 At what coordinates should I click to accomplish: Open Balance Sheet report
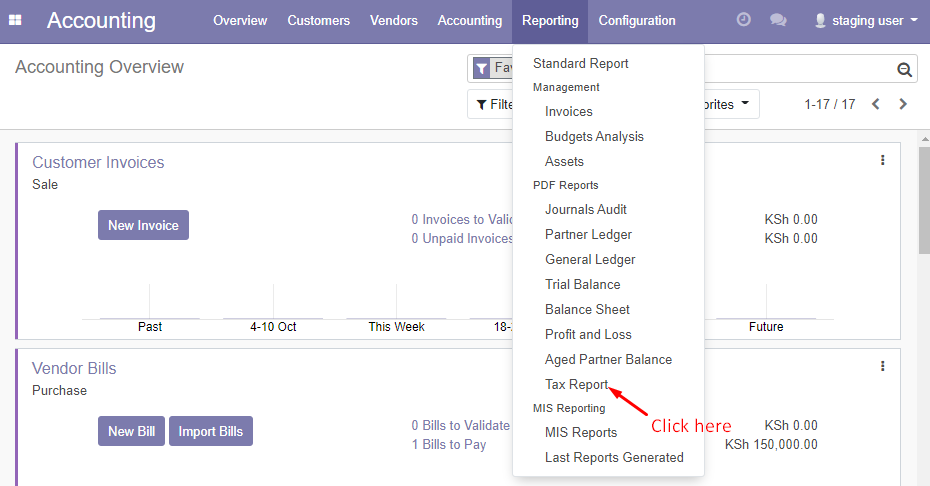coord(587,309)
